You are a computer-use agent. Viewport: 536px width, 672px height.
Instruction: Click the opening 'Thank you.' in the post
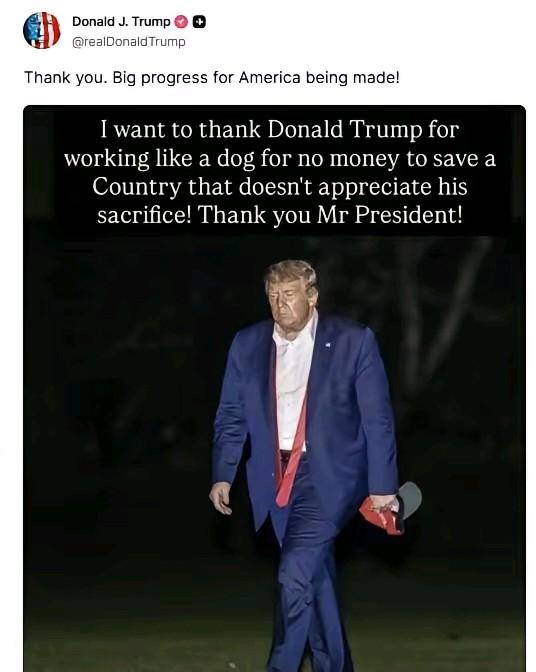(x=65, y=78)
